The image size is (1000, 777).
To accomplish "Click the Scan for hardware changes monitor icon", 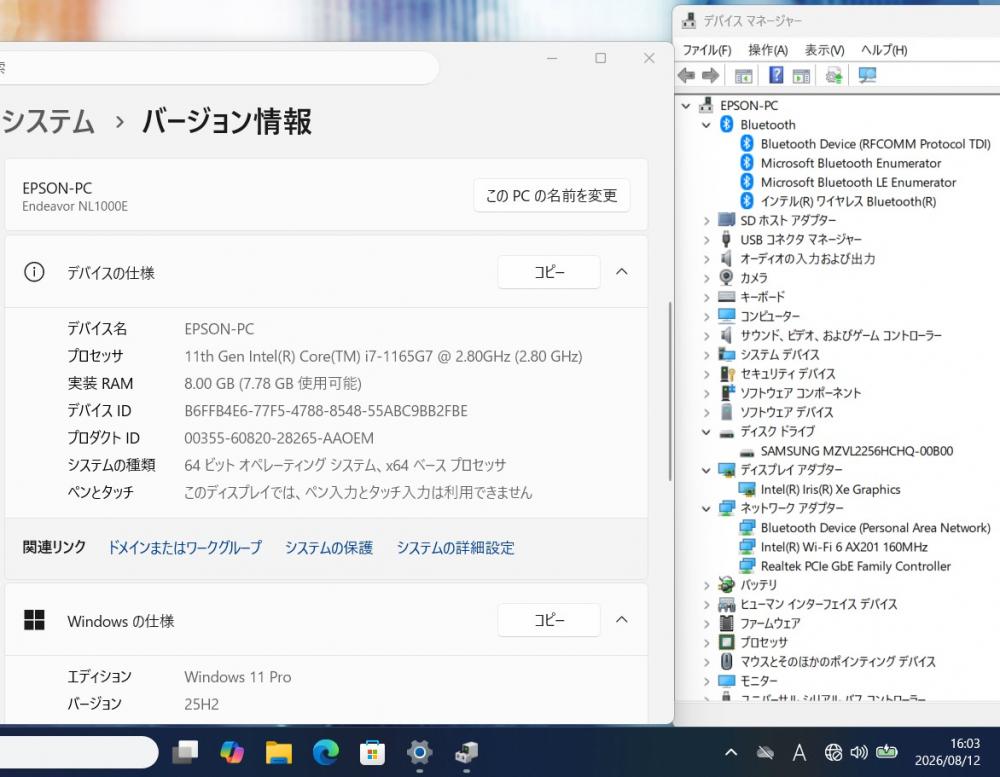I will [867, 76].
